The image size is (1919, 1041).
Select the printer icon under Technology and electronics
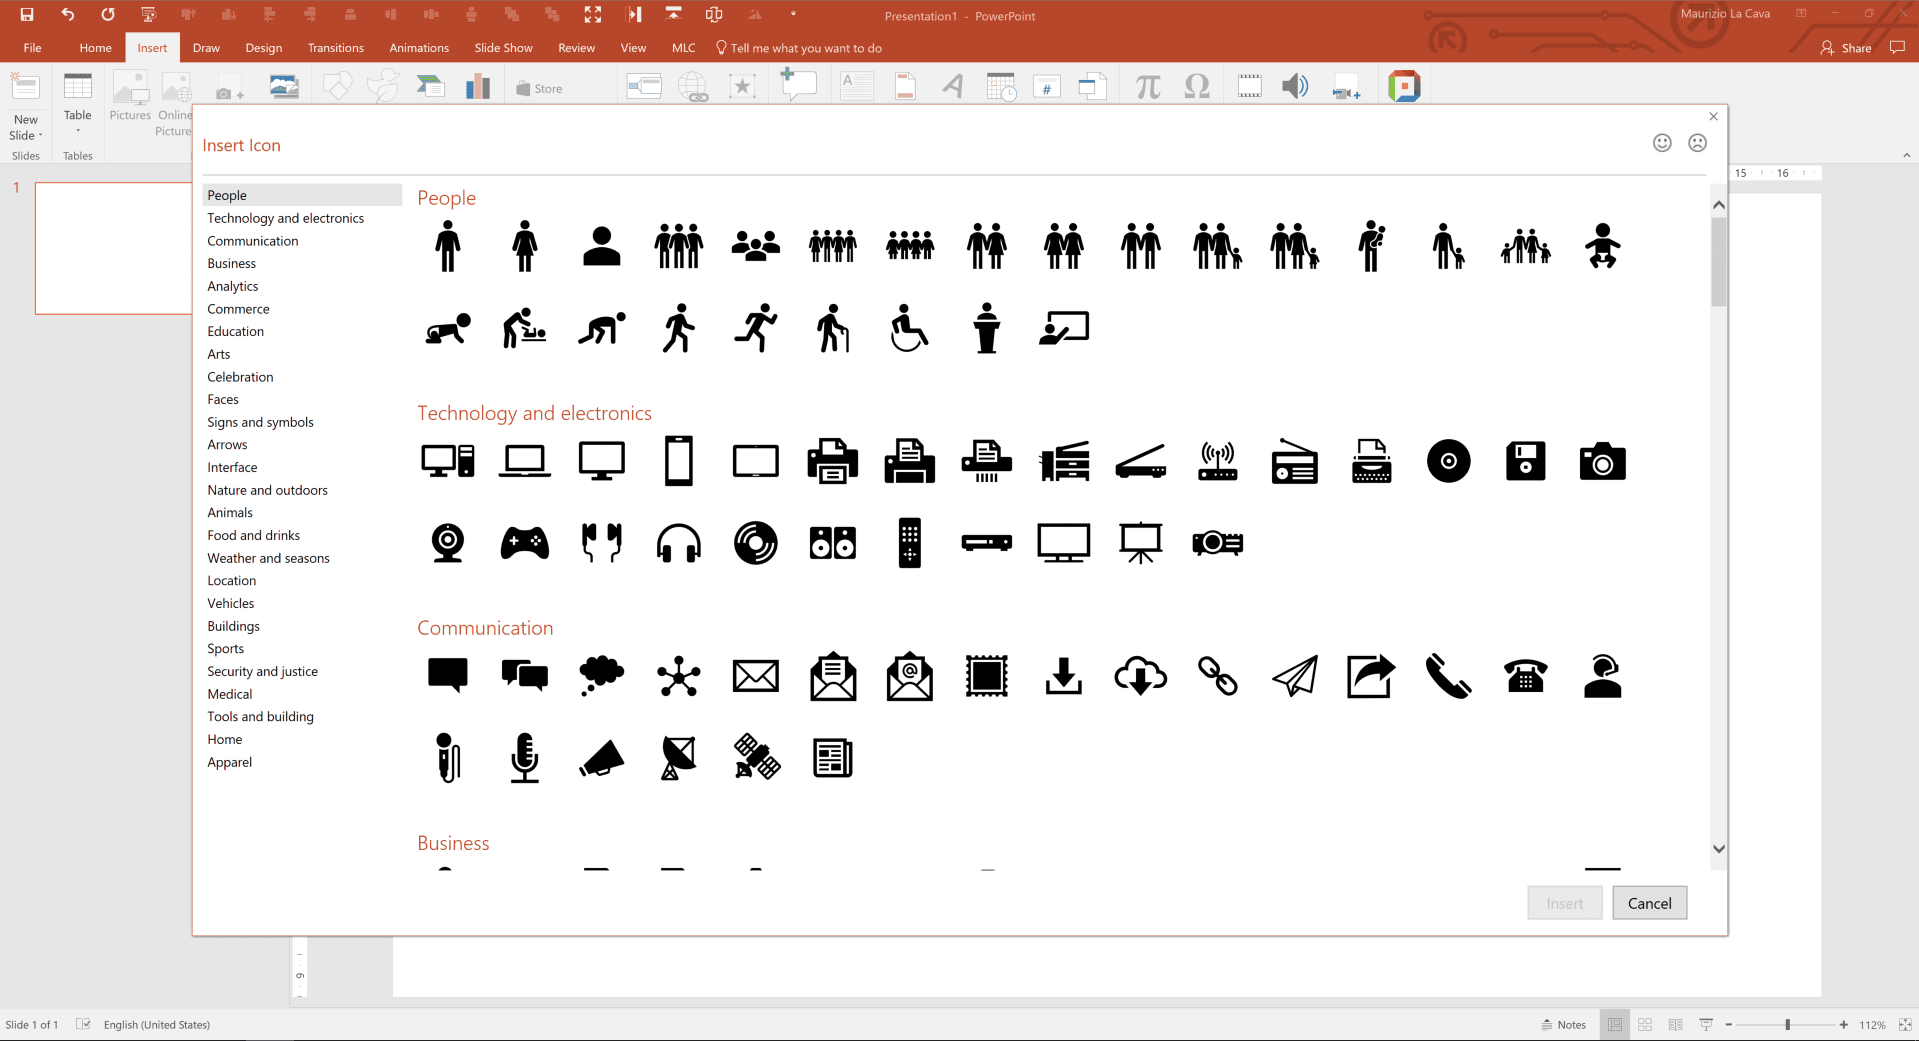[832, 460]
